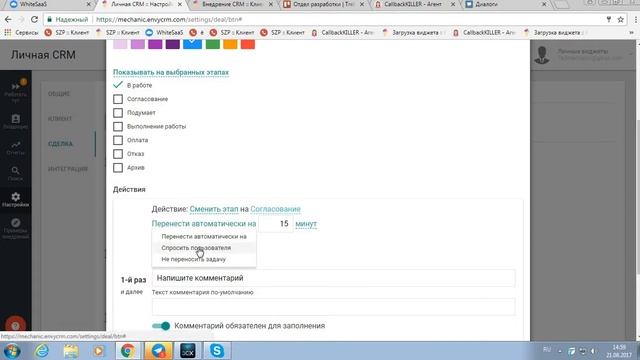Viewport: 640px width, 360px height.
Task: Bookmark the page with the star icon
Action: [x=621, y=19]
